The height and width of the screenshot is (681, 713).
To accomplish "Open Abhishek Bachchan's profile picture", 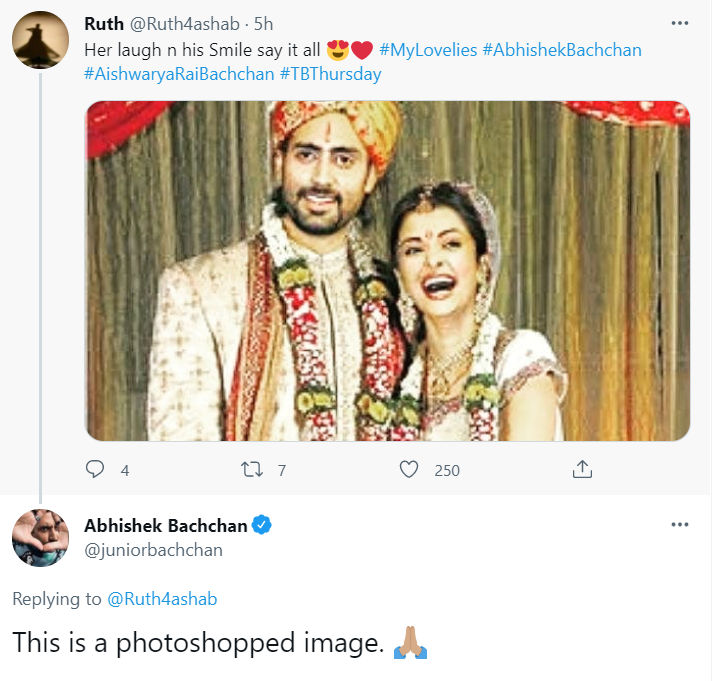I will pyautogui.click(x=40, y=538).
